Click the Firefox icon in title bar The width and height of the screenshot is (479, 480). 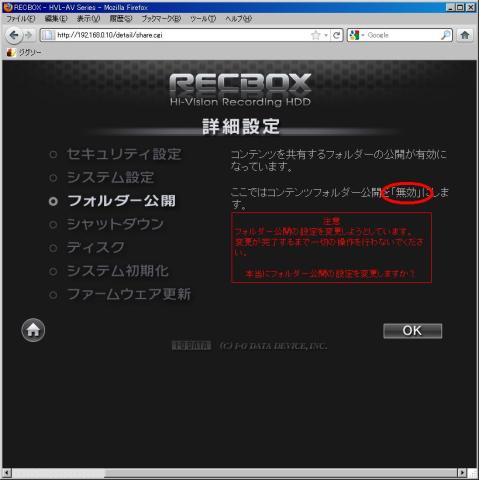8,7
